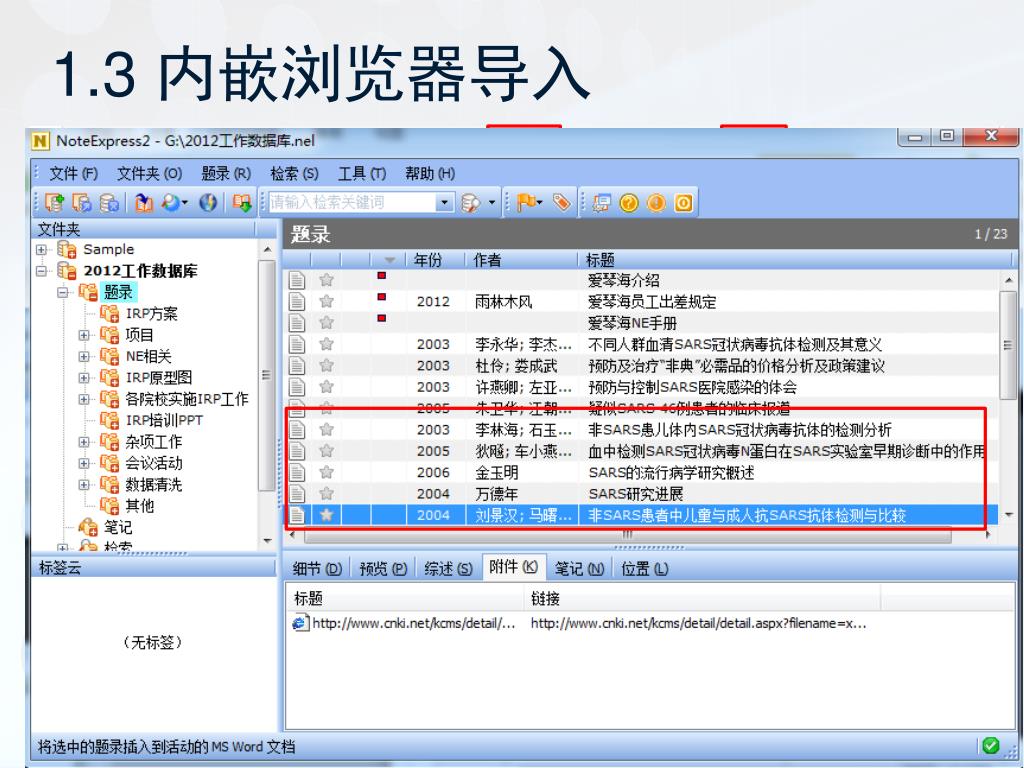Toggle the star on highlighted 刘景汉 row
The image size is (1024, 768).
327,515
